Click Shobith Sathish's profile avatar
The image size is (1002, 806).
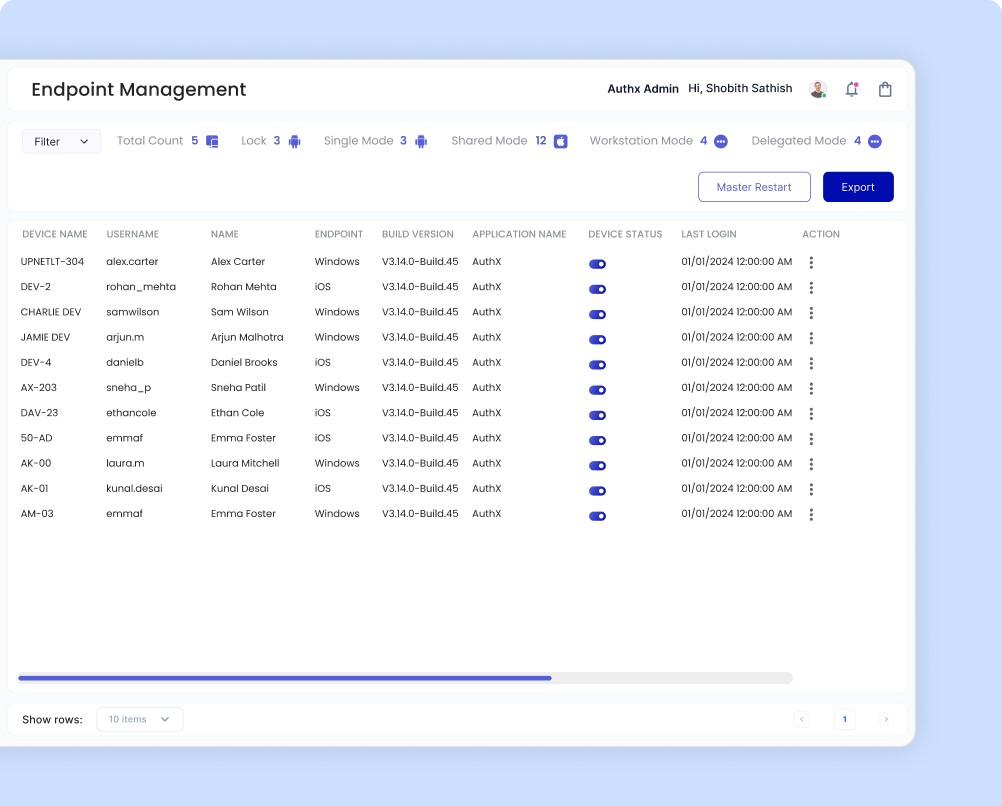click(818, 89)
